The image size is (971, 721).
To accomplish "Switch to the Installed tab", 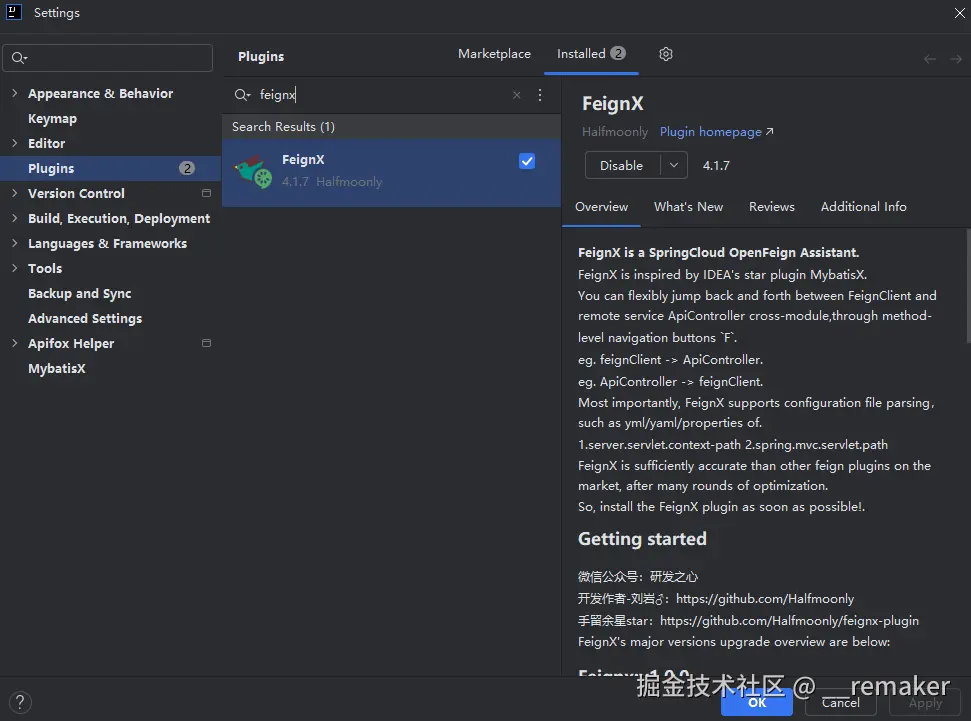I will pos(591,54).
